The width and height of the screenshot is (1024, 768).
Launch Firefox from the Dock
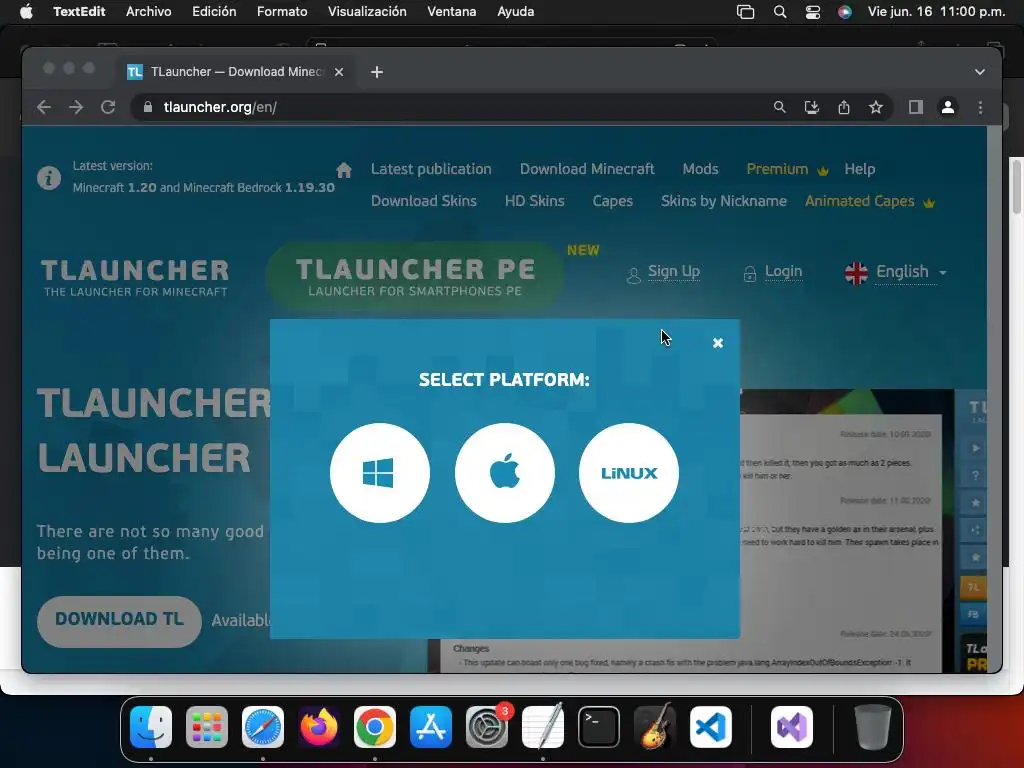coord(319,727)
